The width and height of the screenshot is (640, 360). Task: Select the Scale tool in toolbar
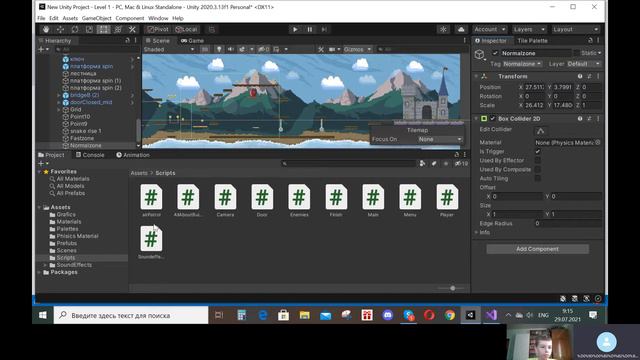click(x=89, y=29)
